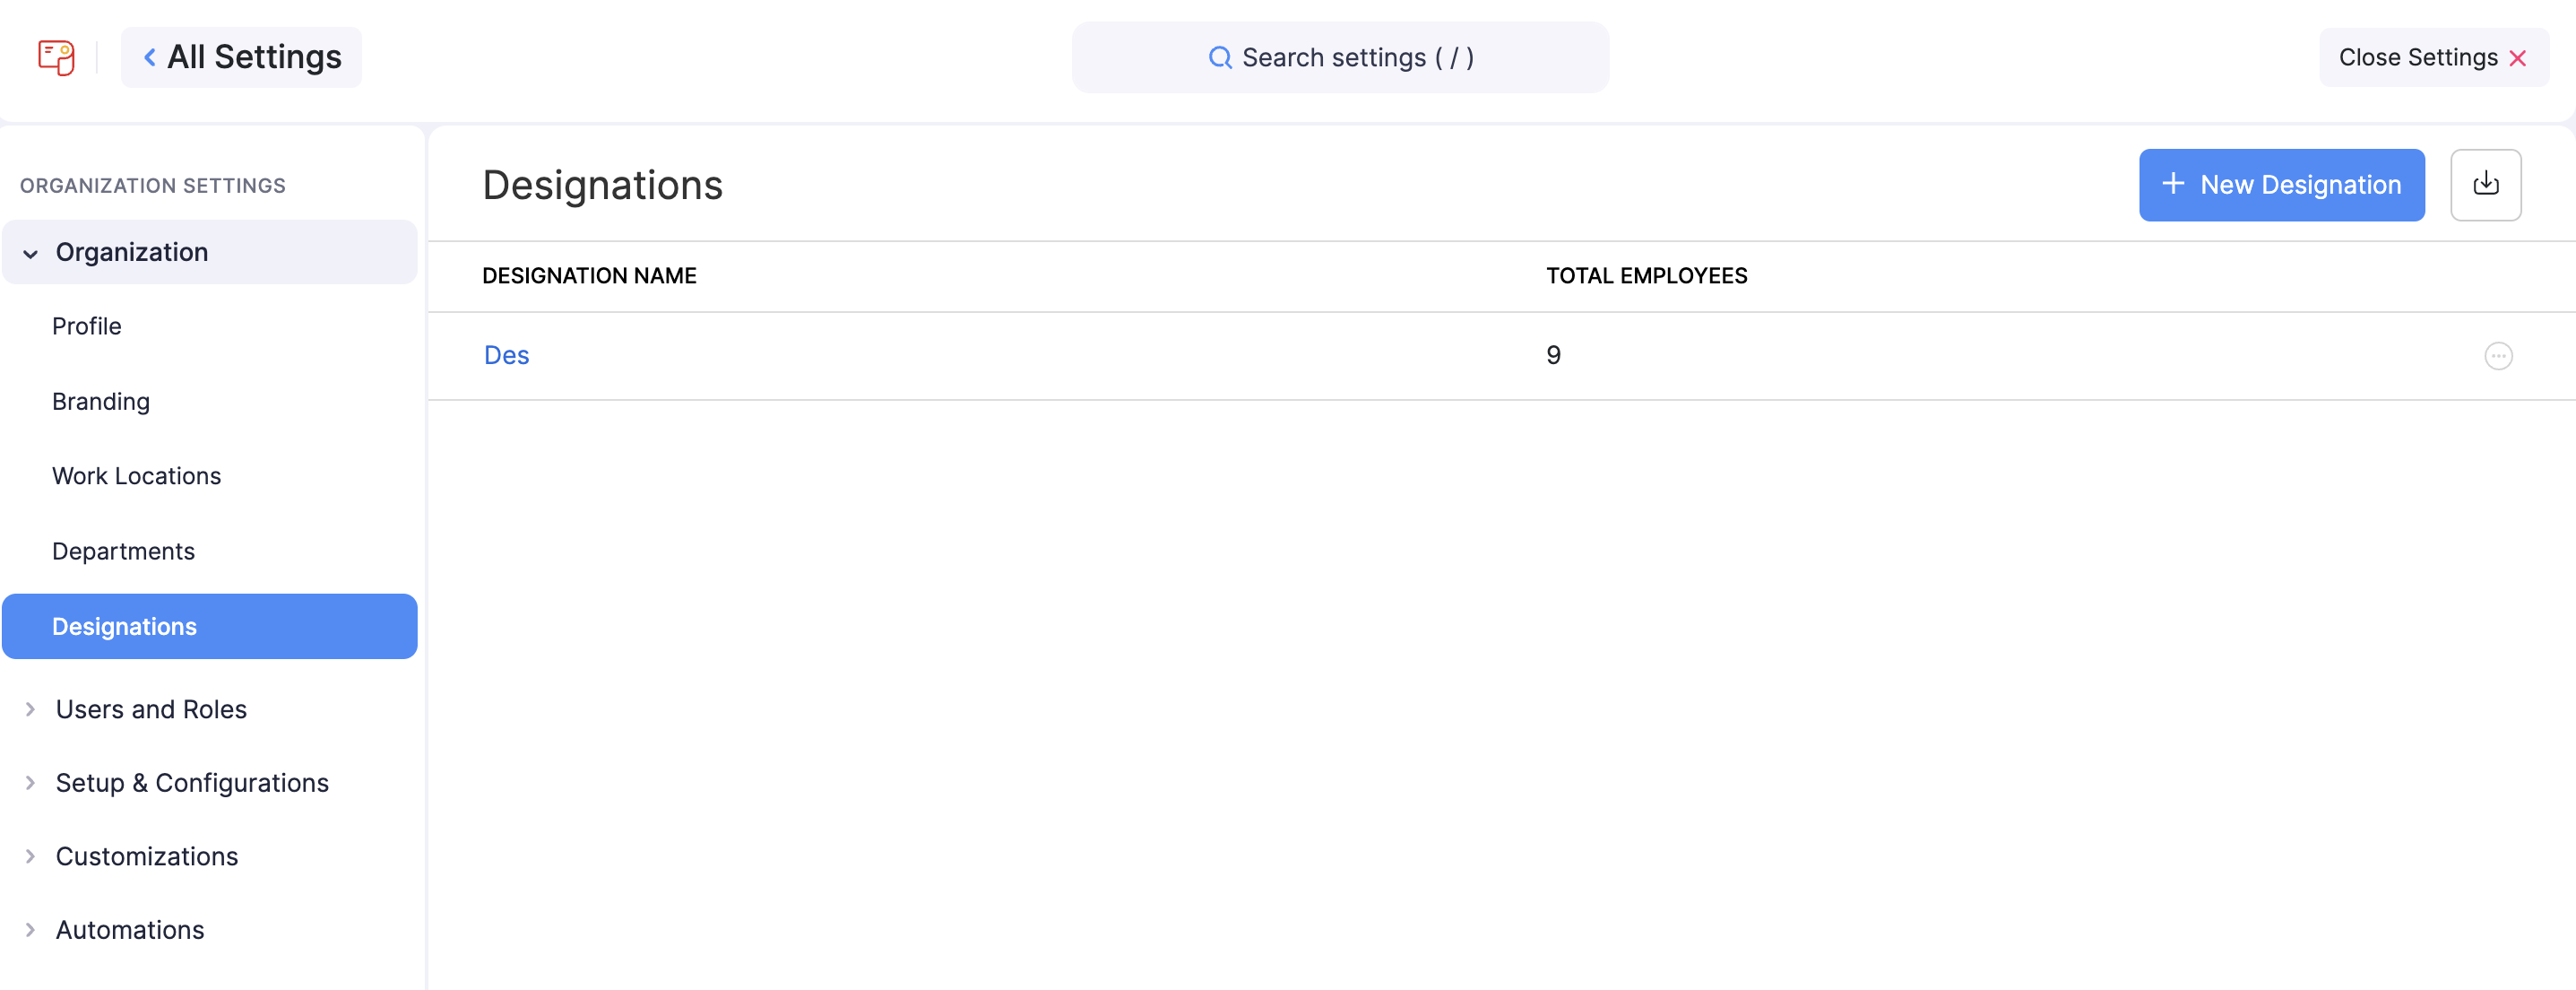Viewport: 2576px width, 990px height.
Task: Click the export designations download icon
Action: coord(2485,185)
